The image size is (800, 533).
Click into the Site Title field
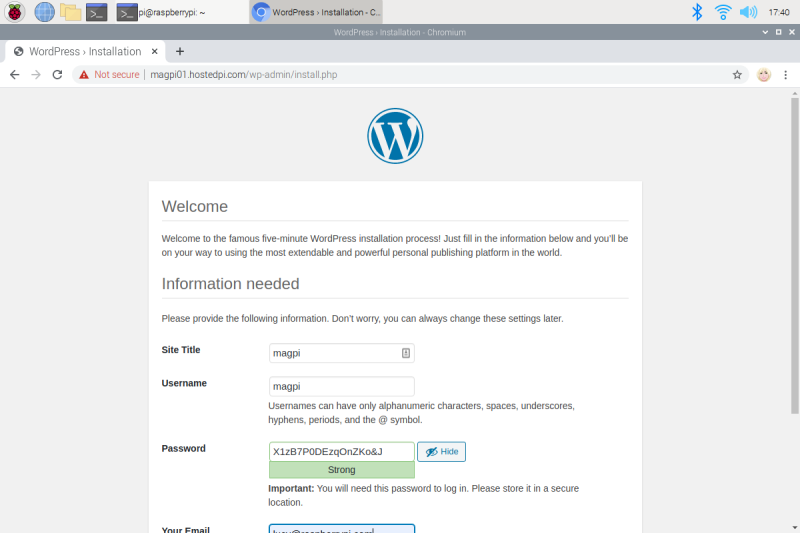point(341,353)
